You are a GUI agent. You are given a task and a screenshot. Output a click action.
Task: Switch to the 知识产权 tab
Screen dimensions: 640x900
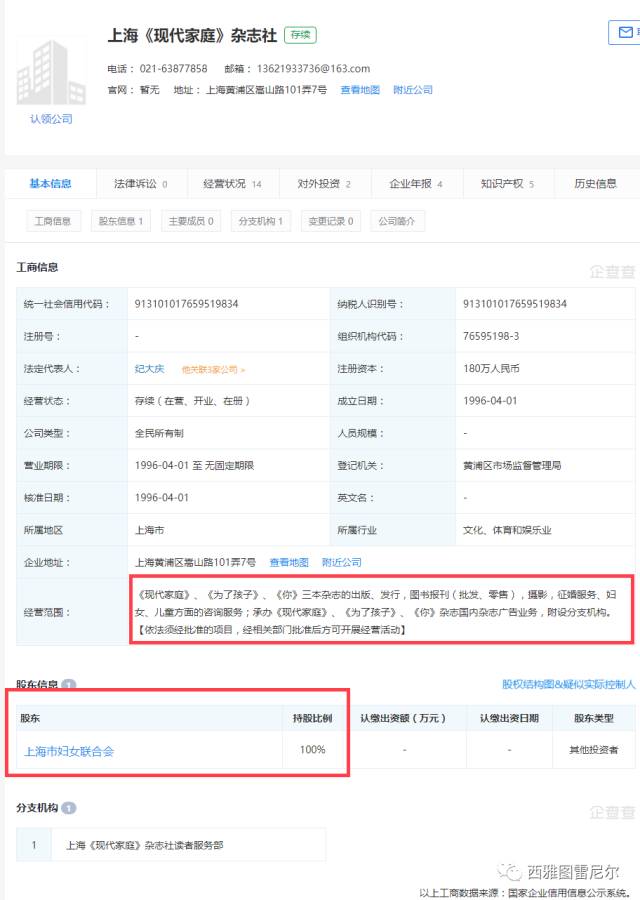[508, 184]
